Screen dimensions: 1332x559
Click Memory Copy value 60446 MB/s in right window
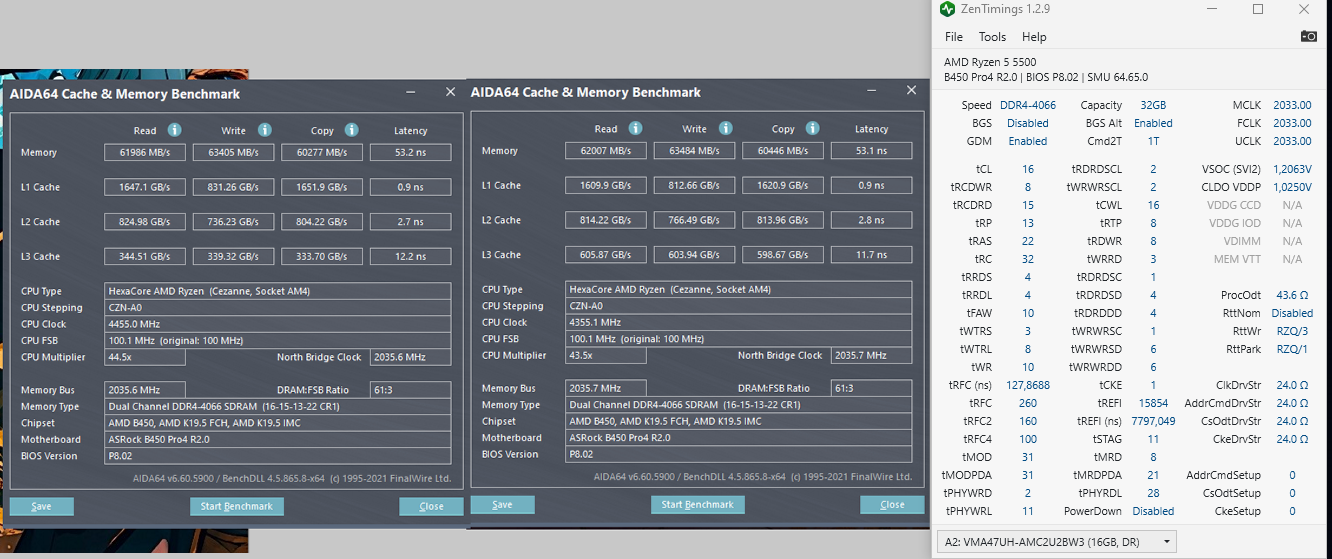(x=783, y=151)
